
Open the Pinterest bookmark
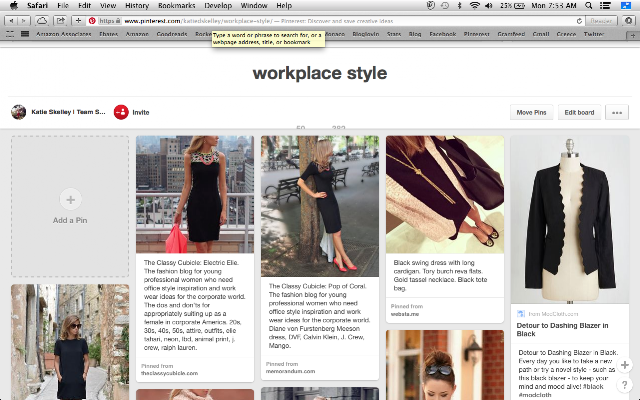coord(476,34)
